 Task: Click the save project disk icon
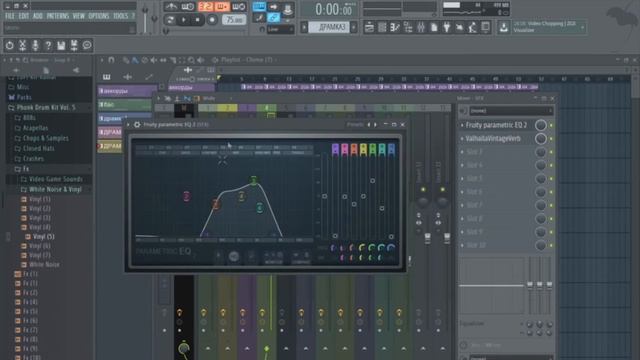click(61, 45)
